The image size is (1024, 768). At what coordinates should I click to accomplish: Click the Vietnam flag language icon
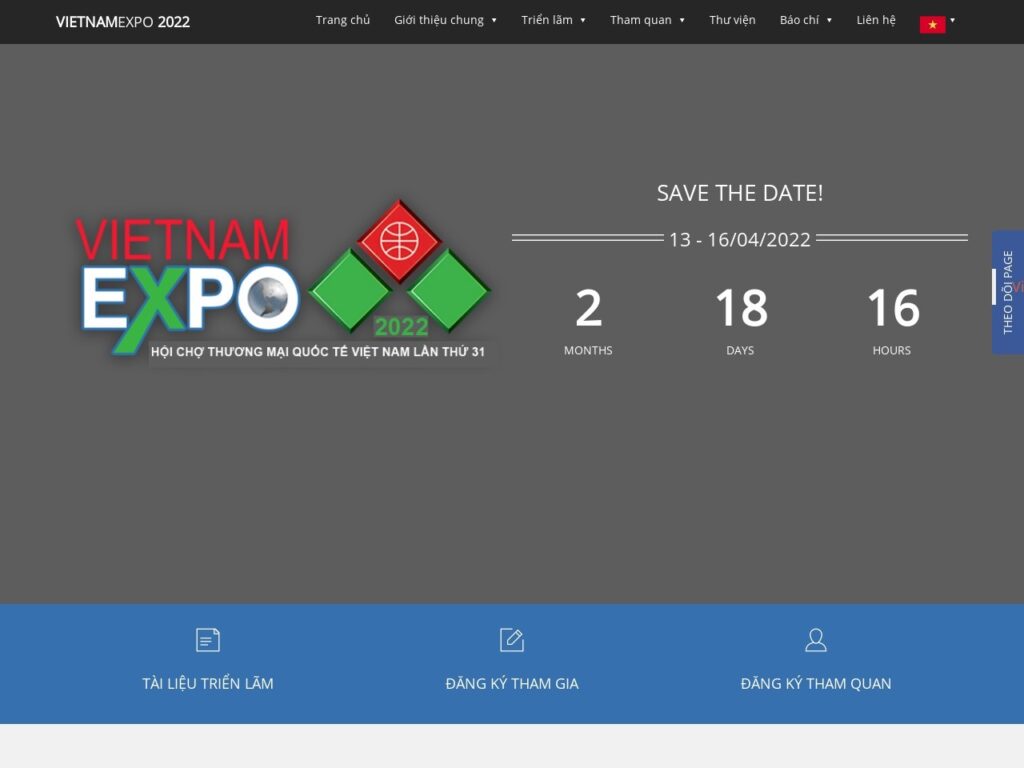[933, 25]
